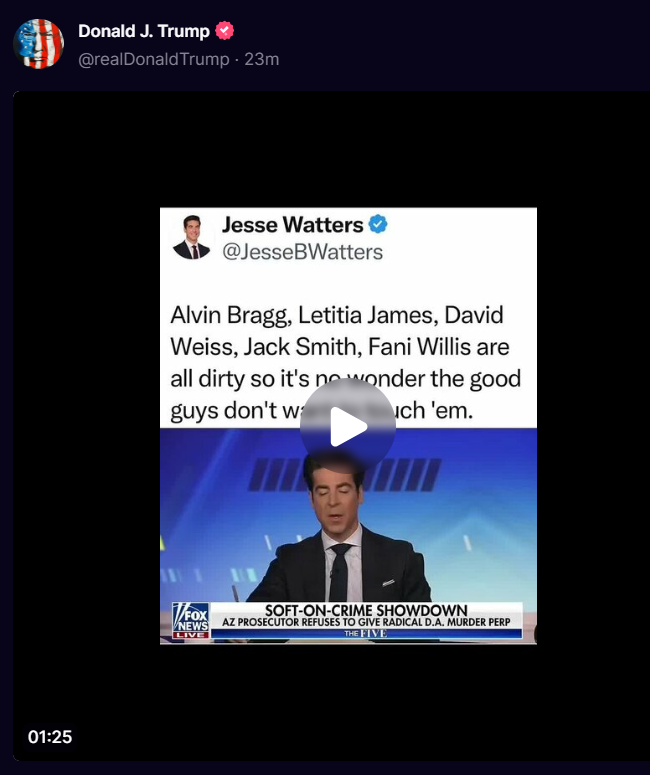
Task: Click the host's face in the studio frame
Action: 335,500
